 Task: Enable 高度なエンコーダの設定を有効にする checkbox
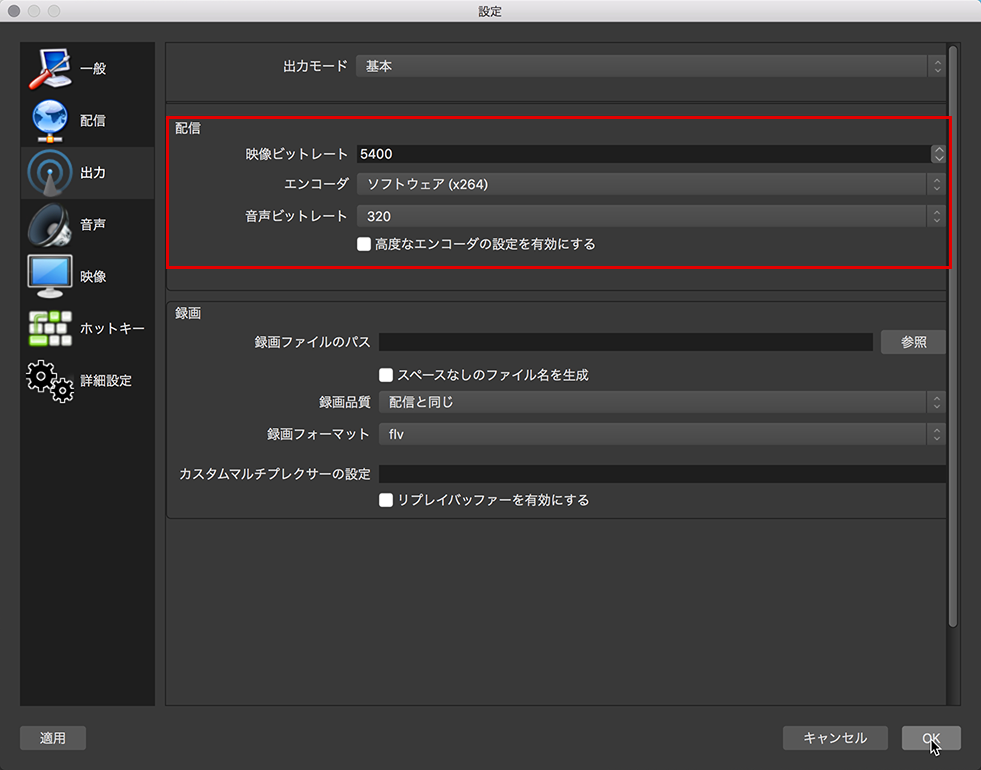click(364, 244)
